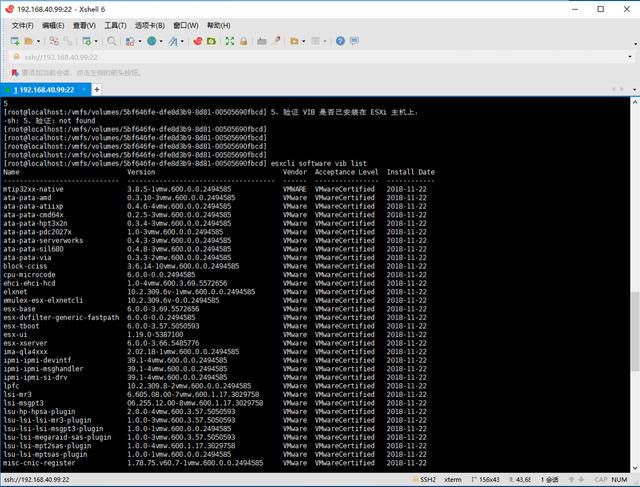Viewport: 640px width, 487px height.
Task: Open the address bar history dropdown
Action: click(x=630, y=57)
